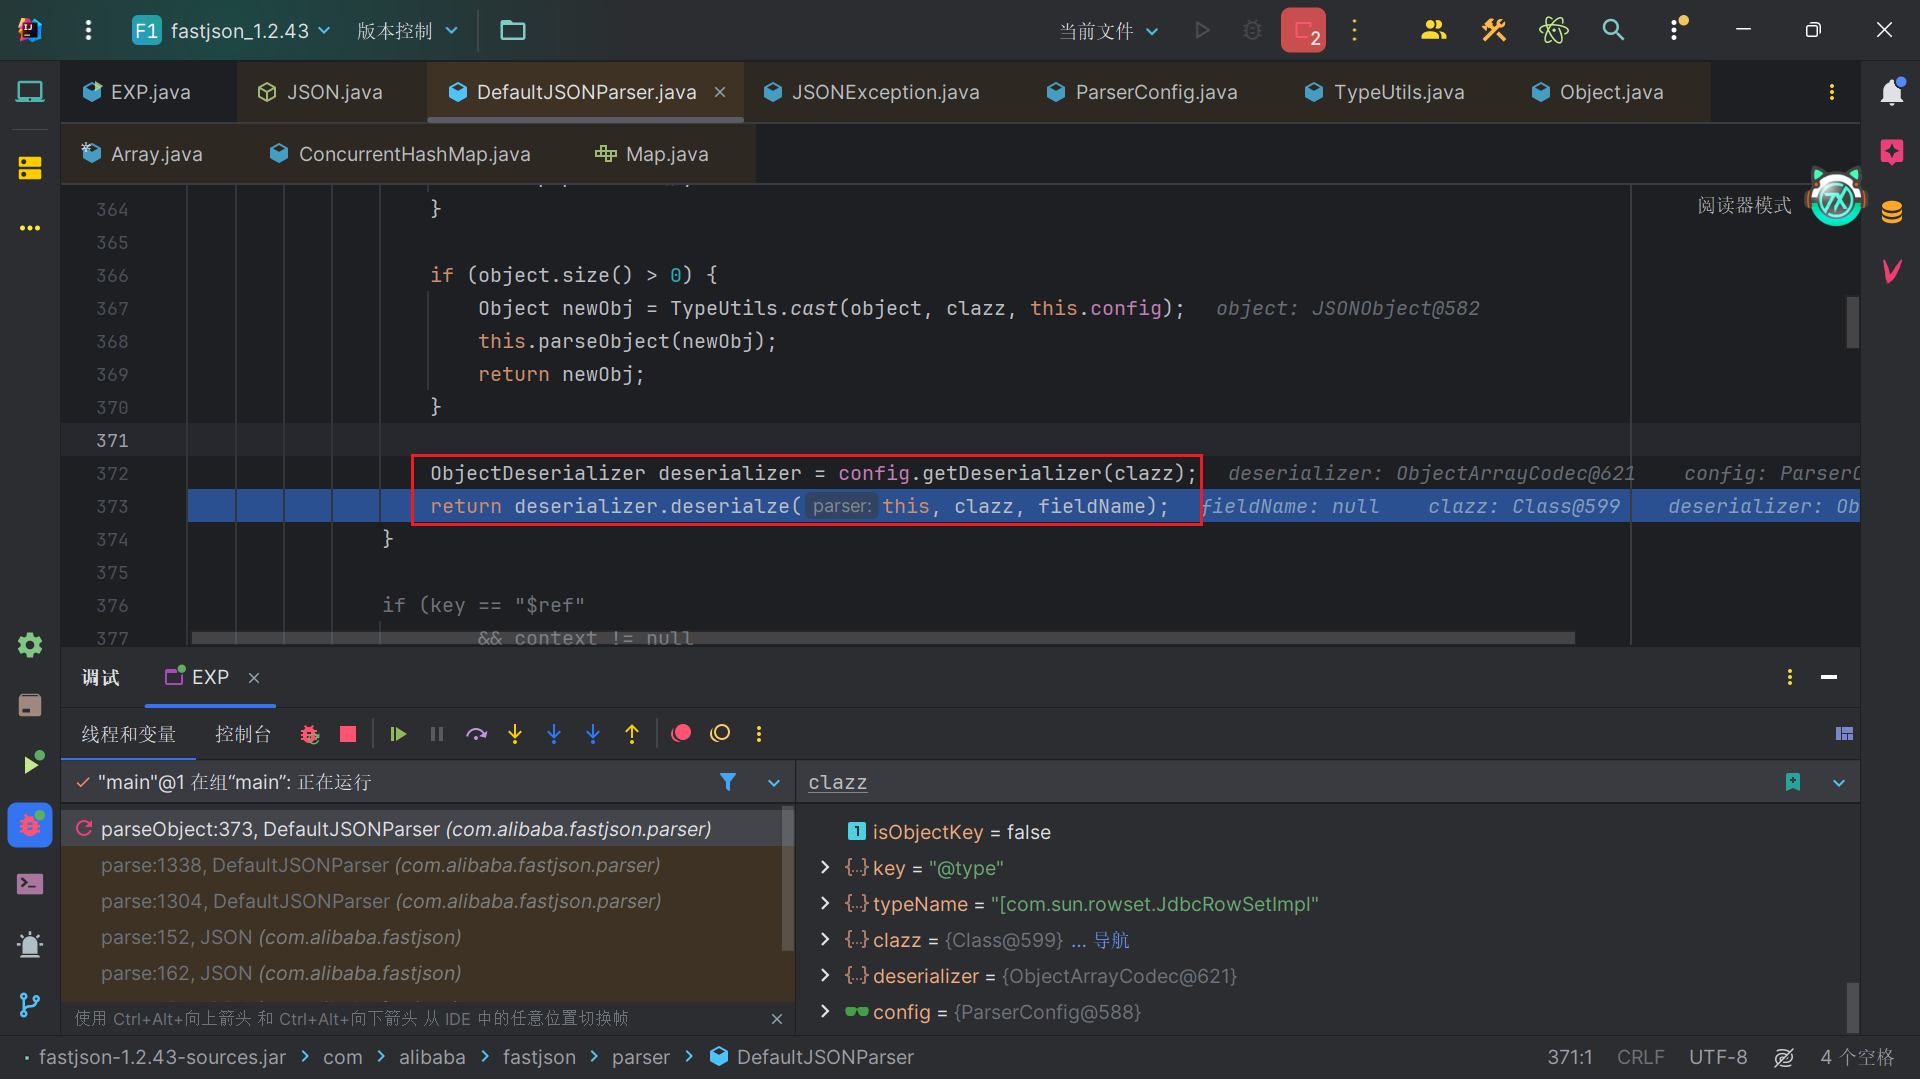Click the frames panel vertical scrollbar
Viewport: 1920px width, 1079px height.
coord(787,880)
